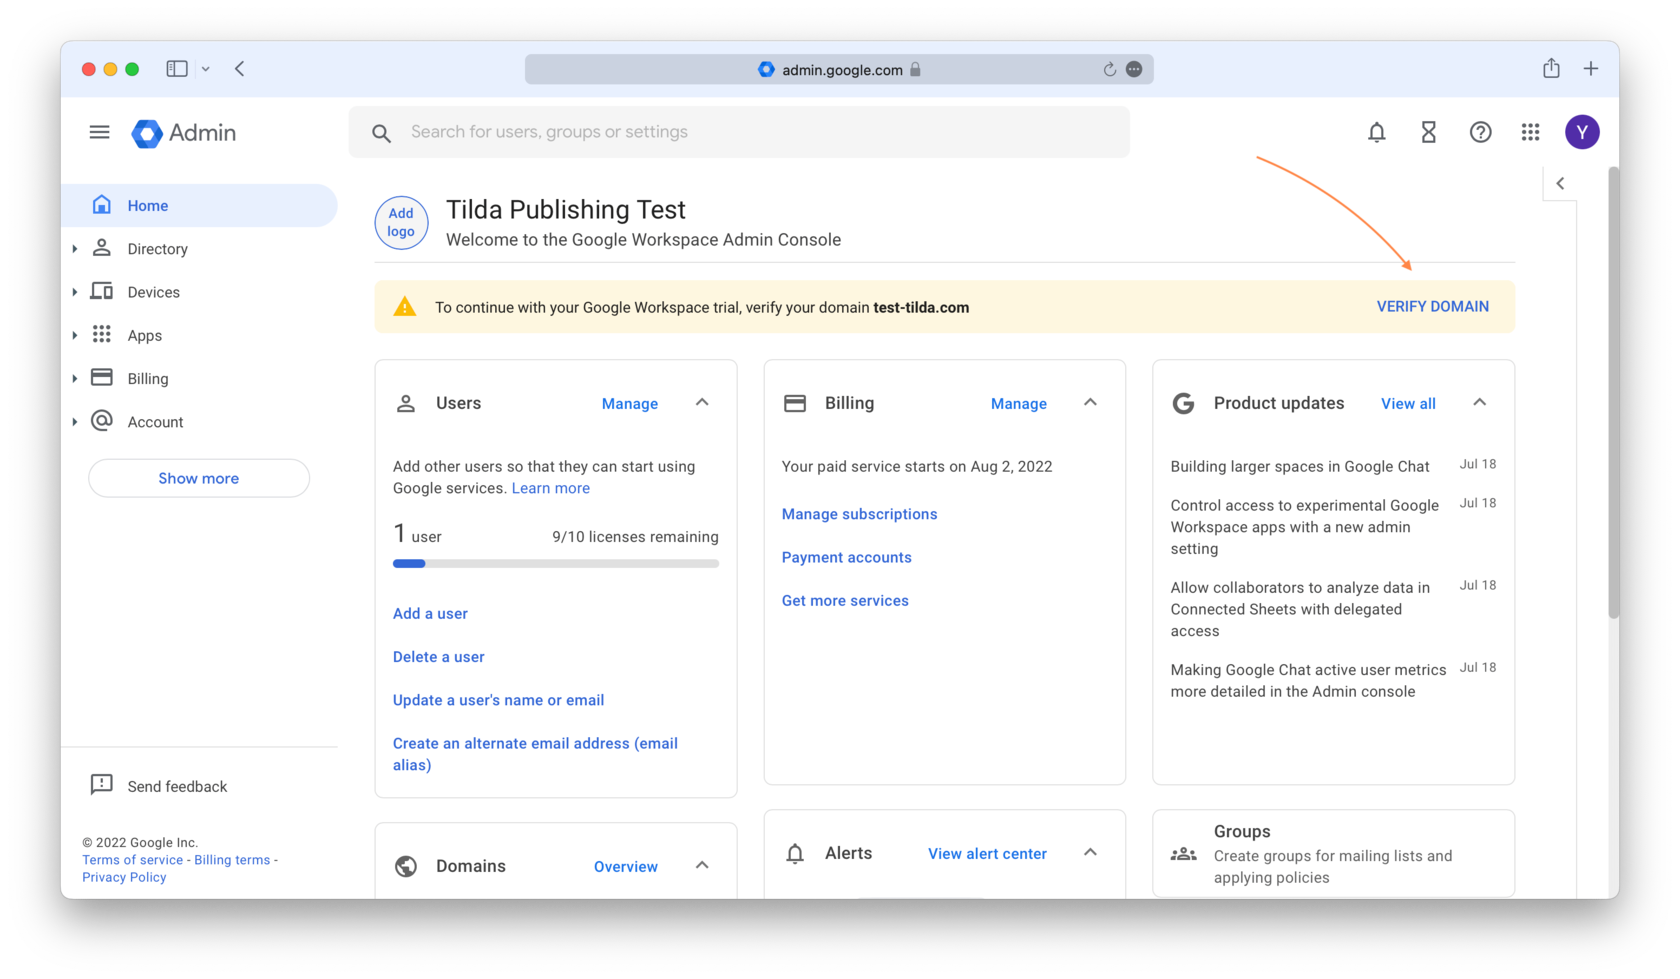Click View alert center

[986, 853]
